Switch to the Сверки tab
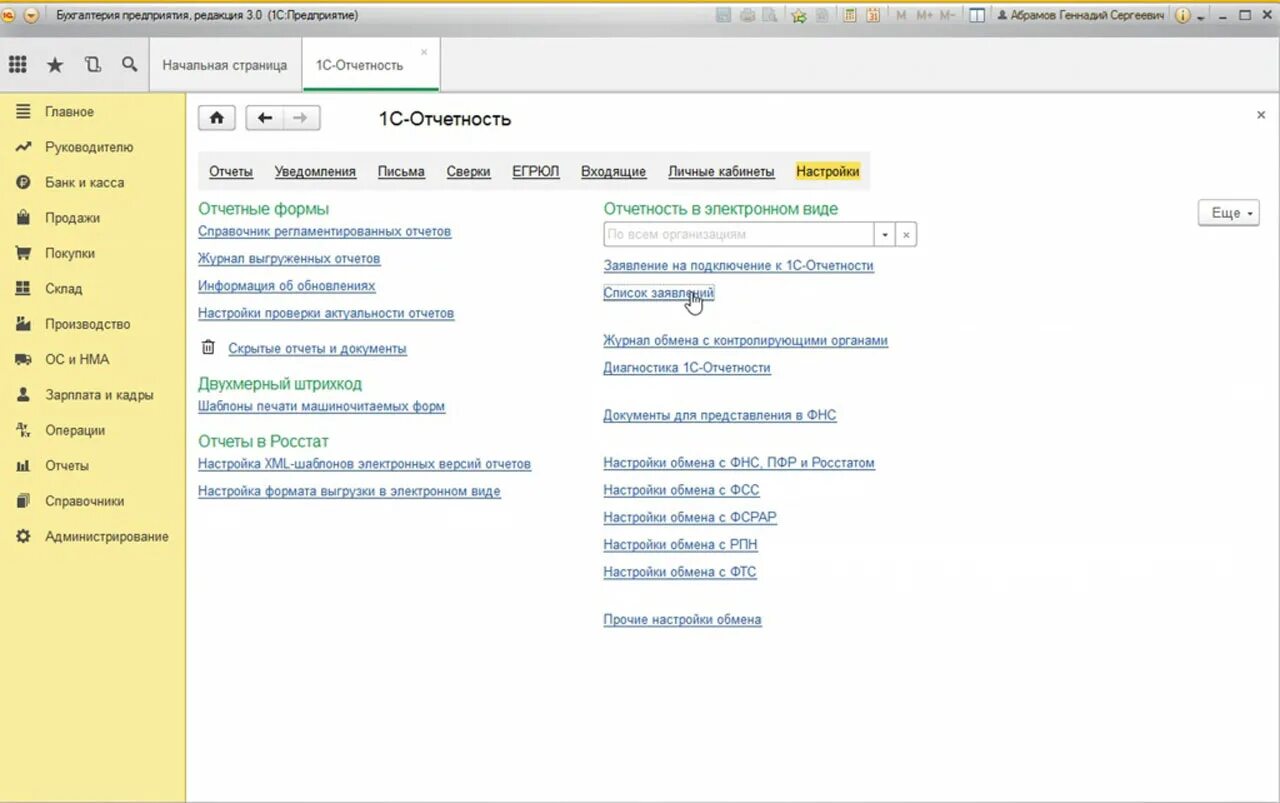1280x803 pixels. 468,171
